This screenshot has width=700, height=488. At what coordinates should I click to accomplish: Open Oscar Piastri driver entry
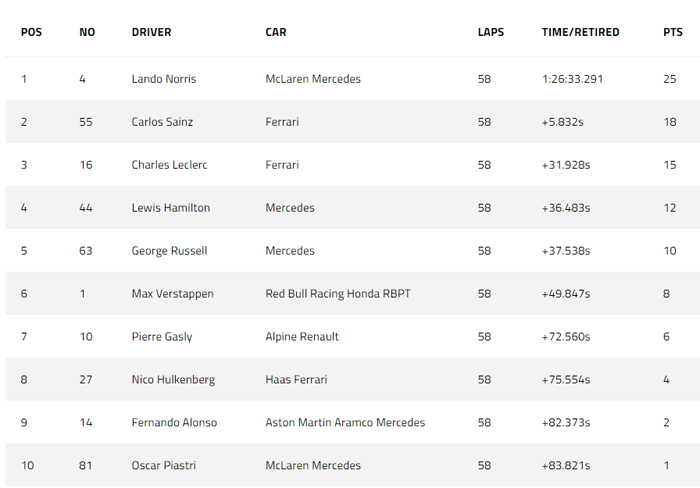[162, 466]
